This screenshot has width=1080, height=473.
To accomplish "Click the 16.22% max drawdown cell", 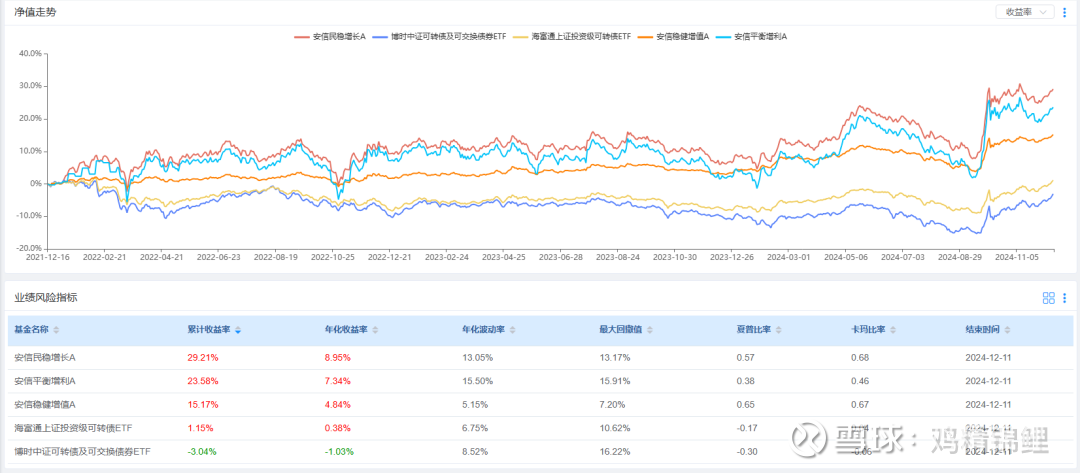I will [614, 452].
